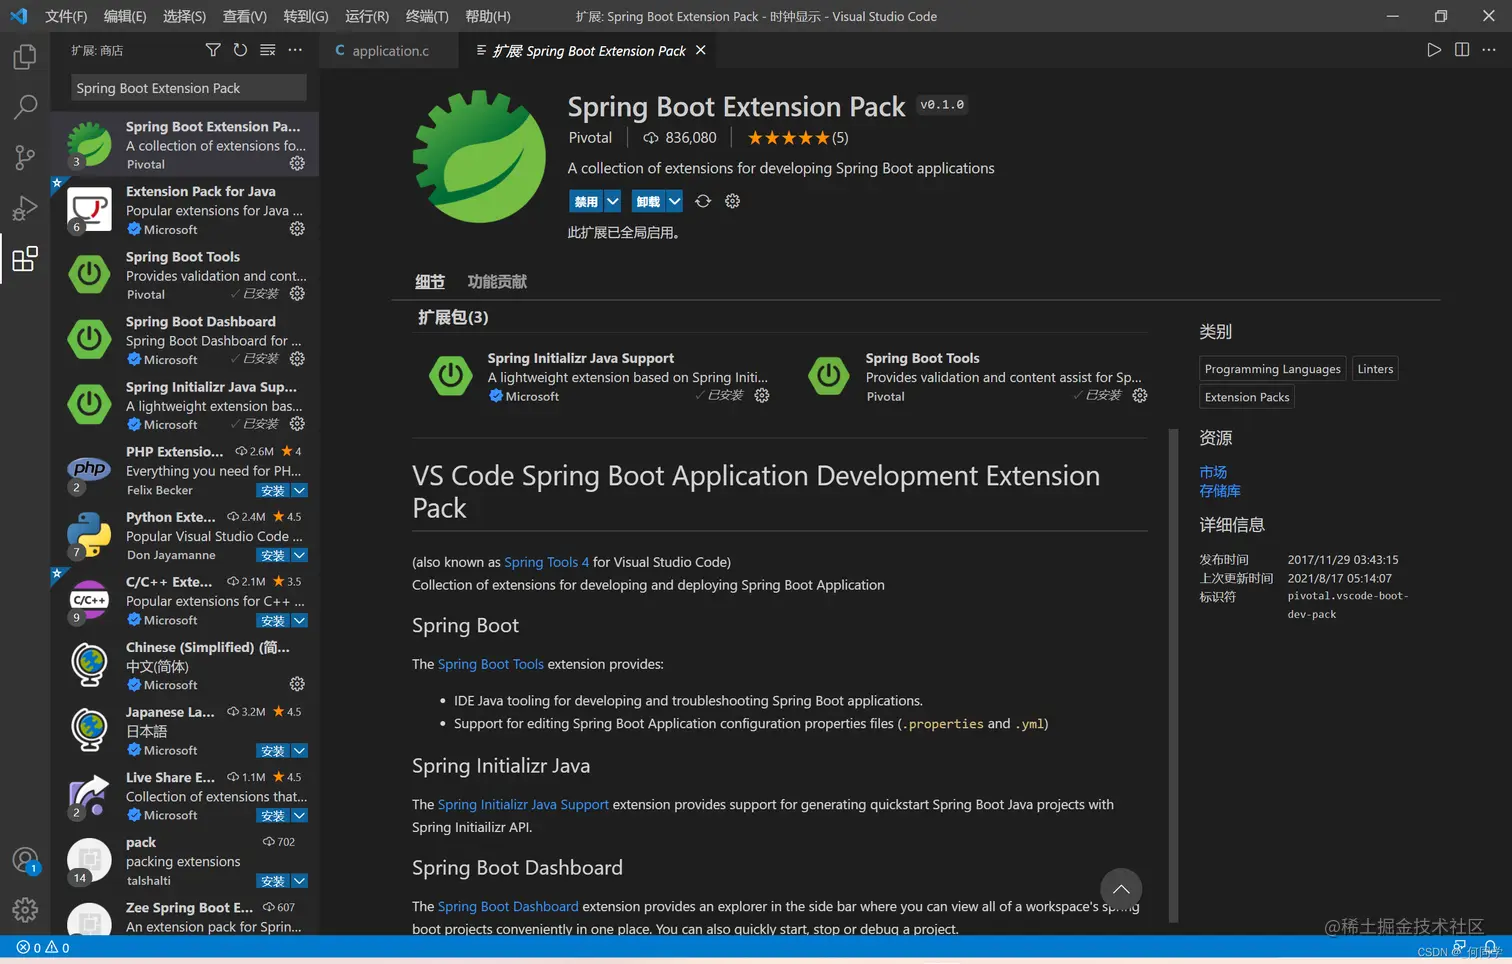
Task: Expand install dropdown for Python Extension Pack
Action: [x=299, y=556]
